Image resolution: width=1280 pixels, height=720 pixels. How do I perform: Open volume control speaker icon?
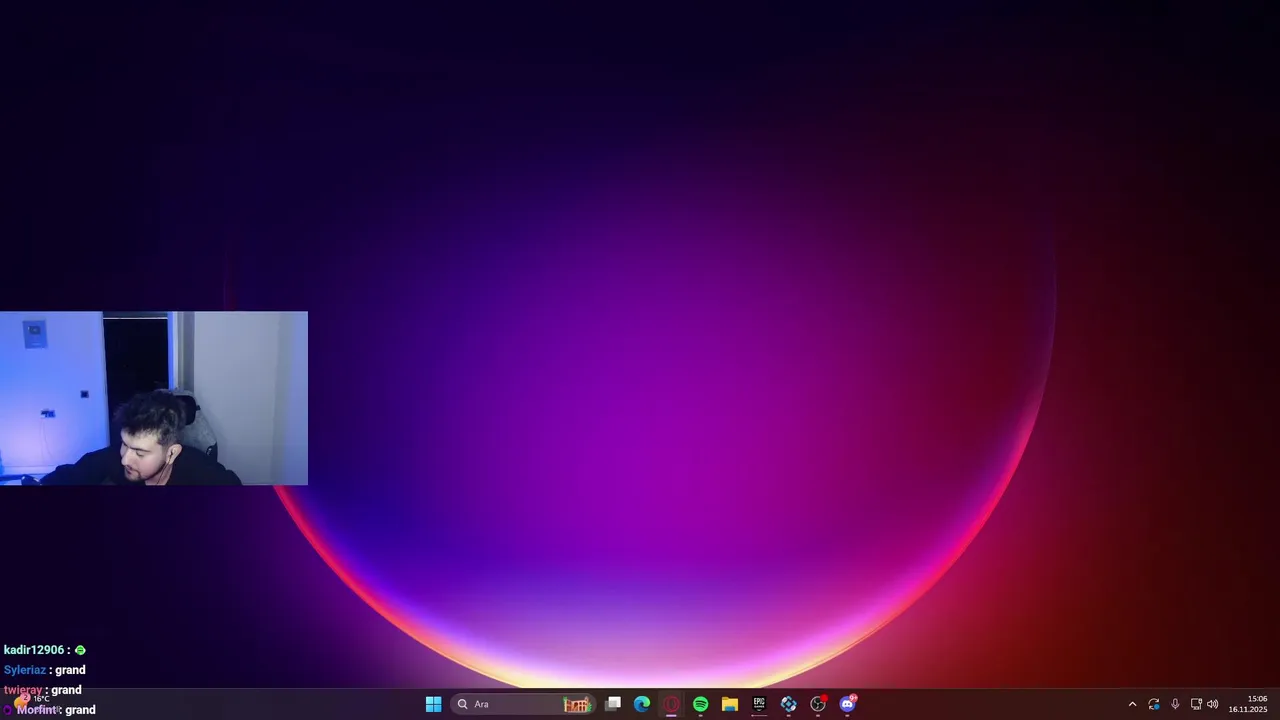click(x=1212, y=704)
